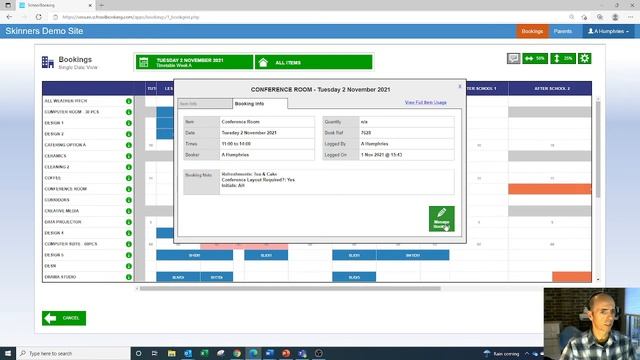Open info icon for Design 5 row
Screen dimensions: 640x360
pyautogui.click(x=129, y=255)
